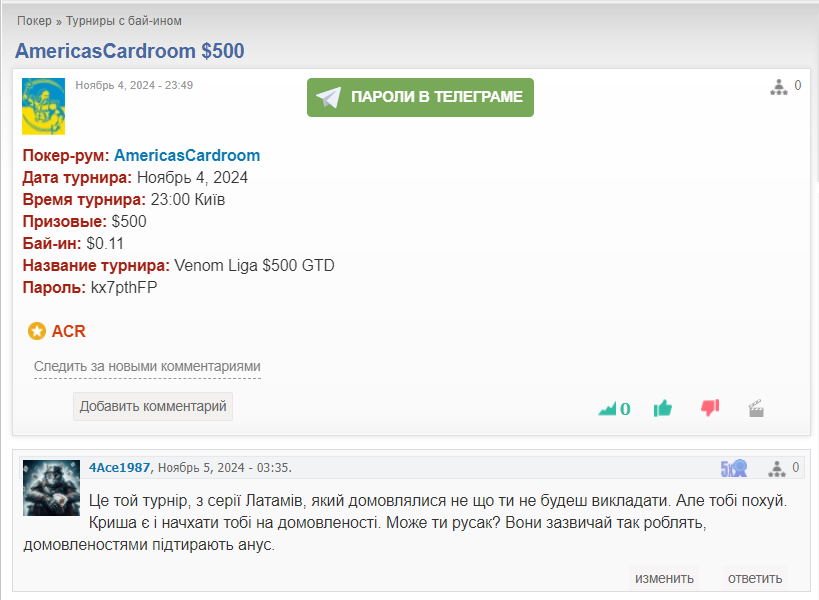Open the 4Ace1987 username link
This screenshot has height=600, width=819.
coord(120,467)
